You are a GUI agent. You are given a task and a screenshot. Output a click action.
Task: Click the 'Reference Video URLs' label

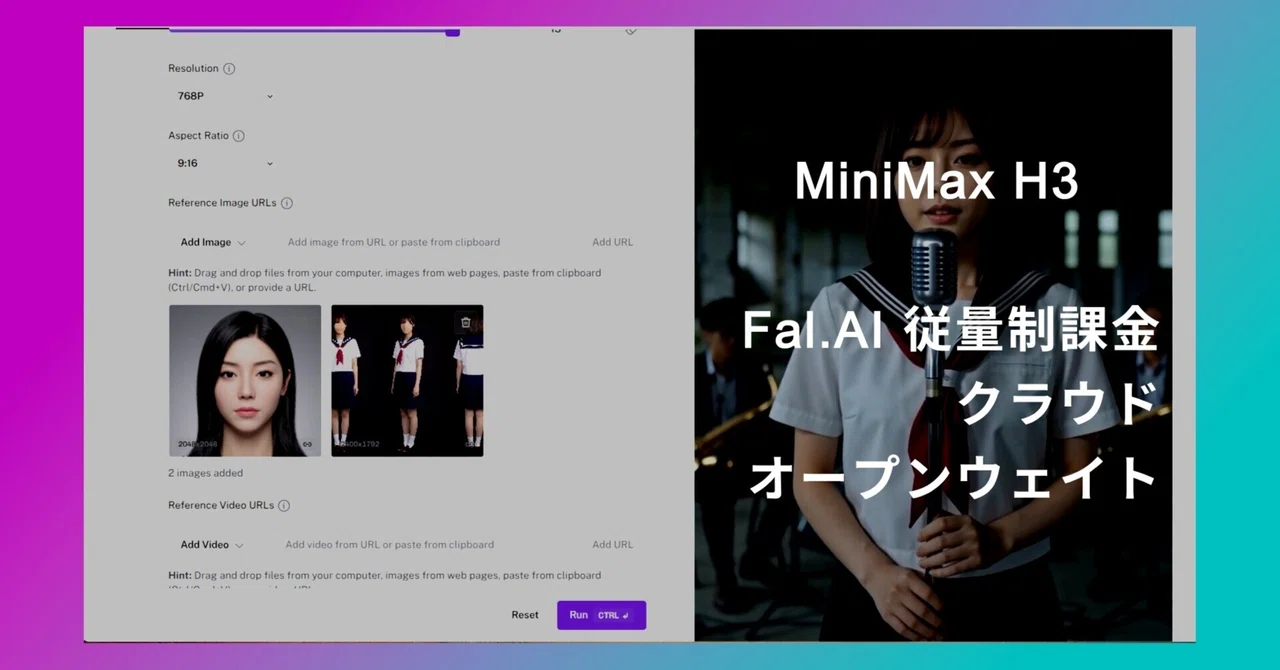tap(221, 506)
